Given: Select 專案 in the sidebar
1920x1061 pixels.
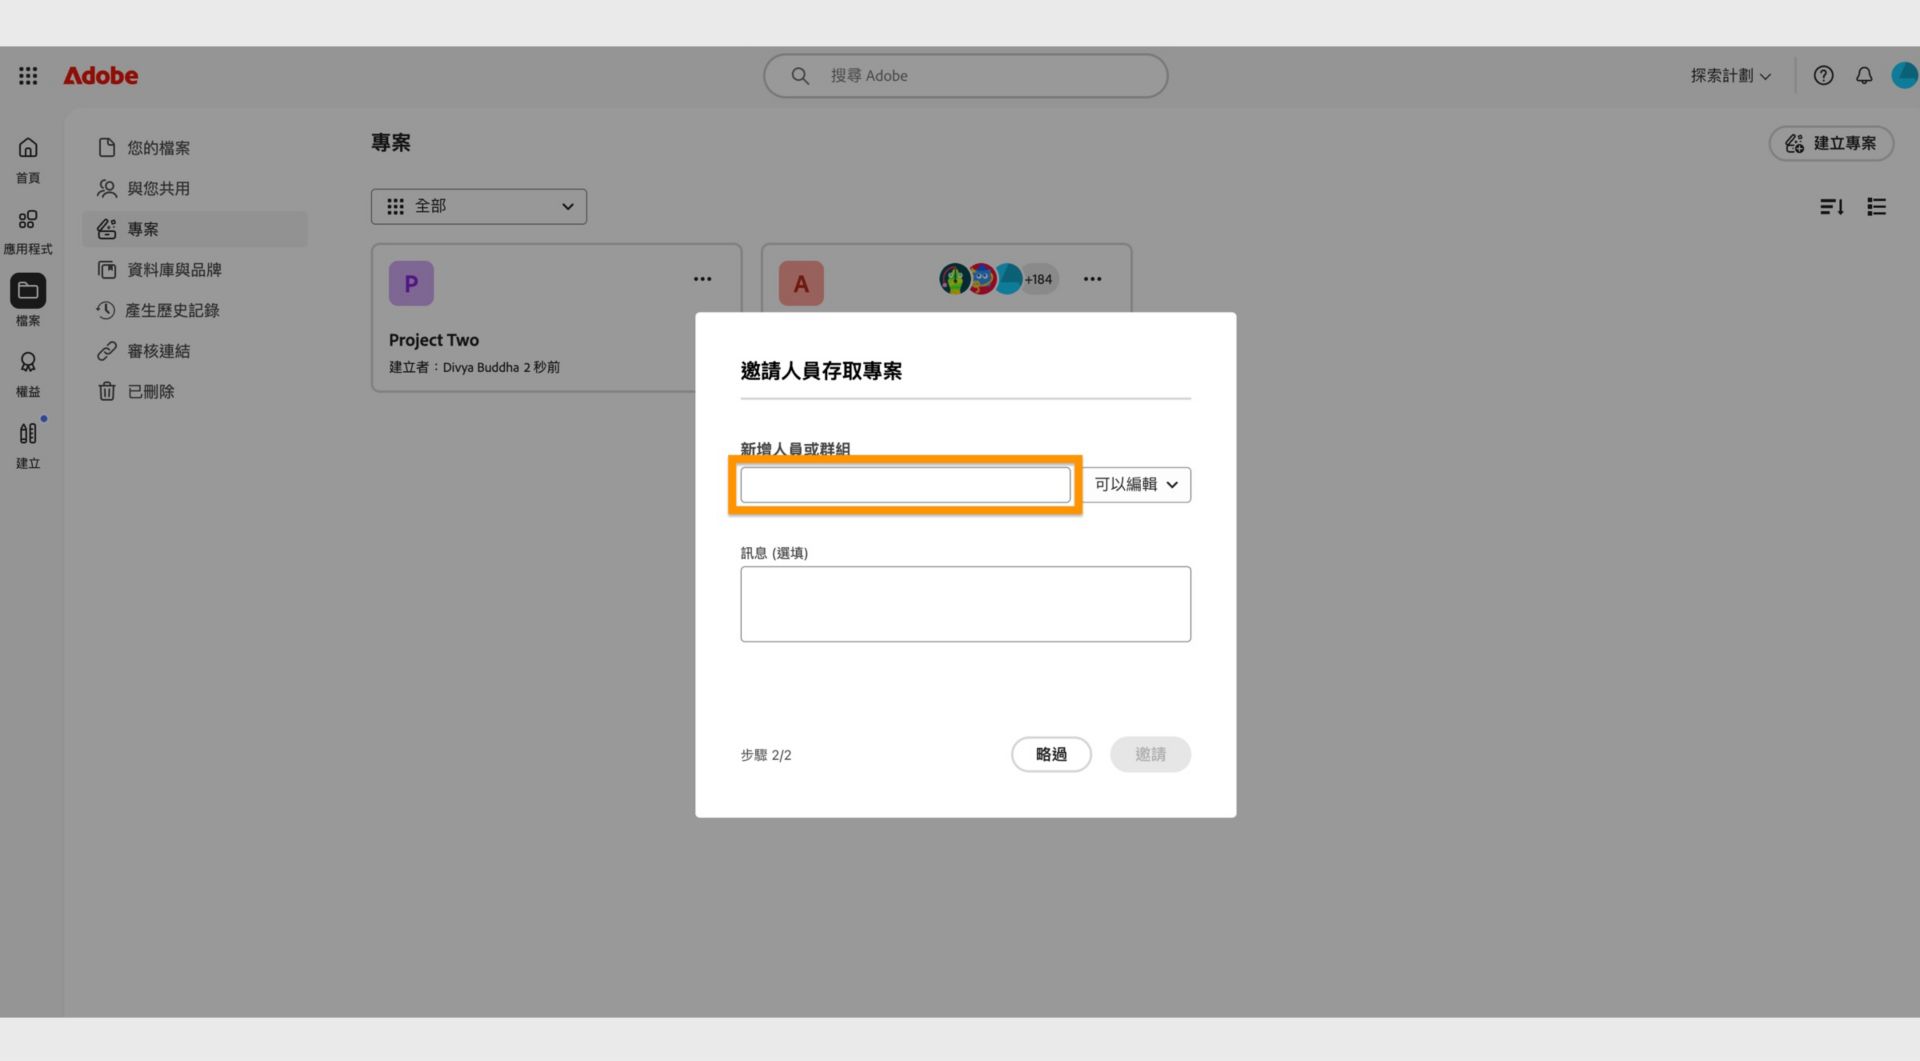Looking at the screenshot, I should point(195,229).
